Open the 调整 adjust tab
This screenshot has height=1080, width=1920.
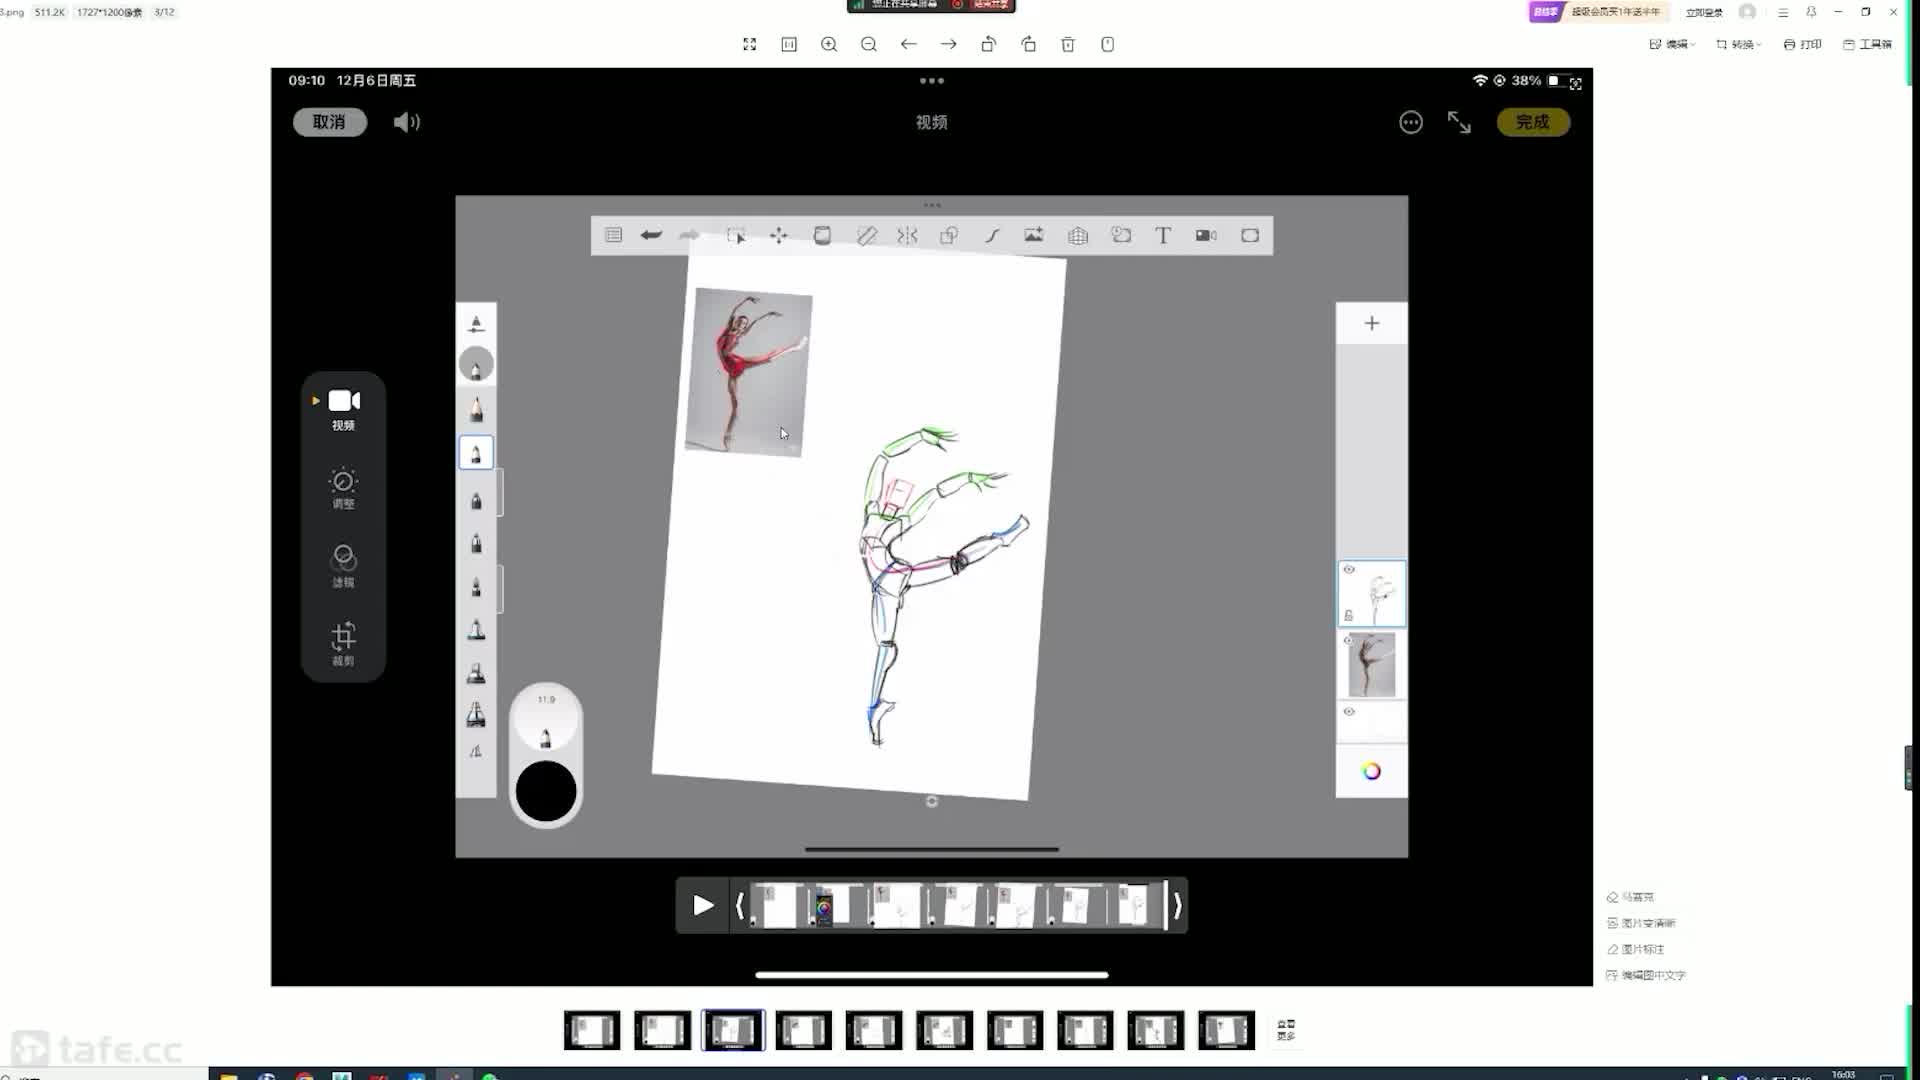[x=343, y=488]
